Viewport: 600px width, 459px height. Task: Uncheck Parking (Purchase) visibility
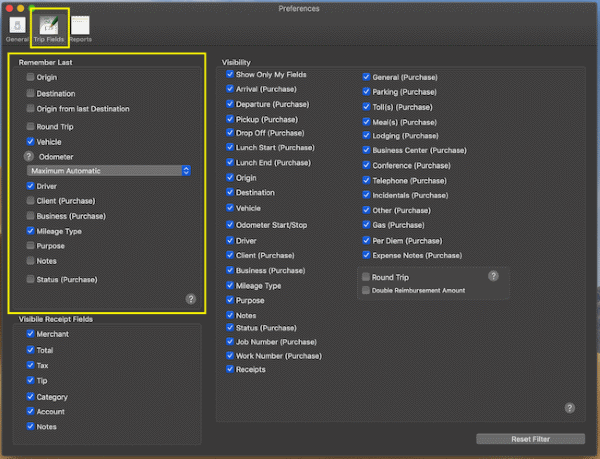[366, 92]
